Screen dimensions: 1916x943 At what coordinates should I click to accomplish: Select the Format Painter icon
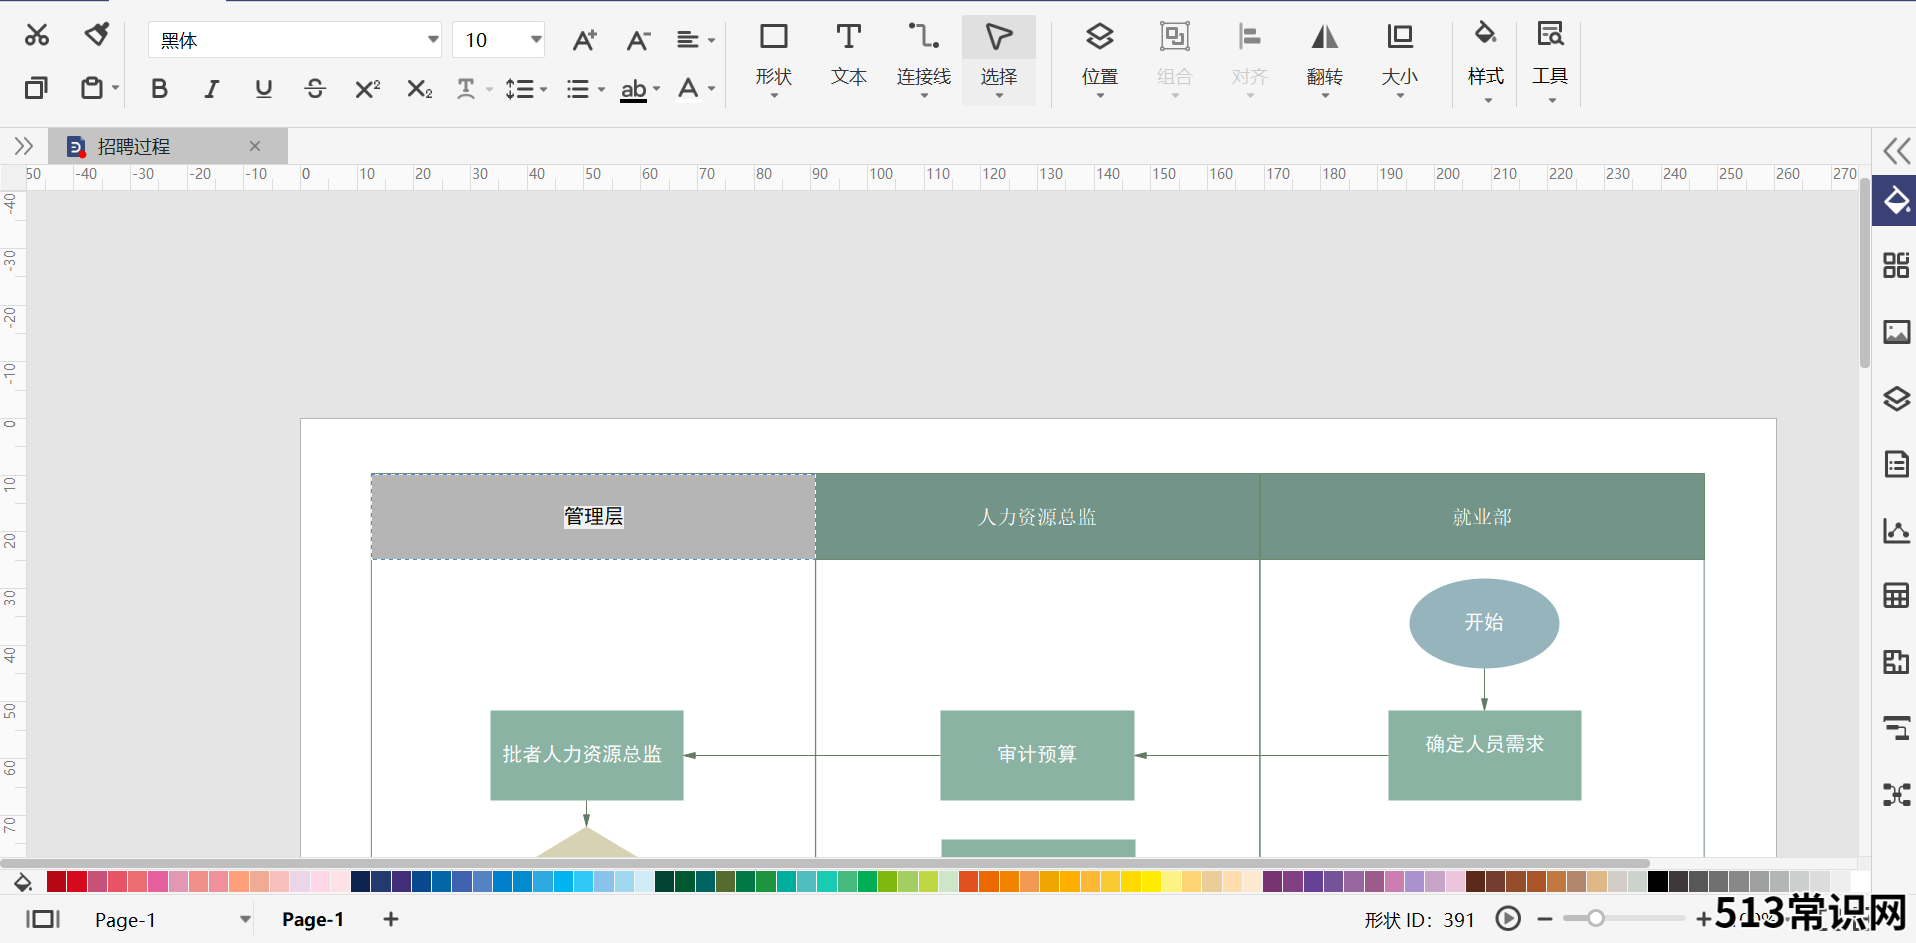pyautogui.click(x=97, y=36)
